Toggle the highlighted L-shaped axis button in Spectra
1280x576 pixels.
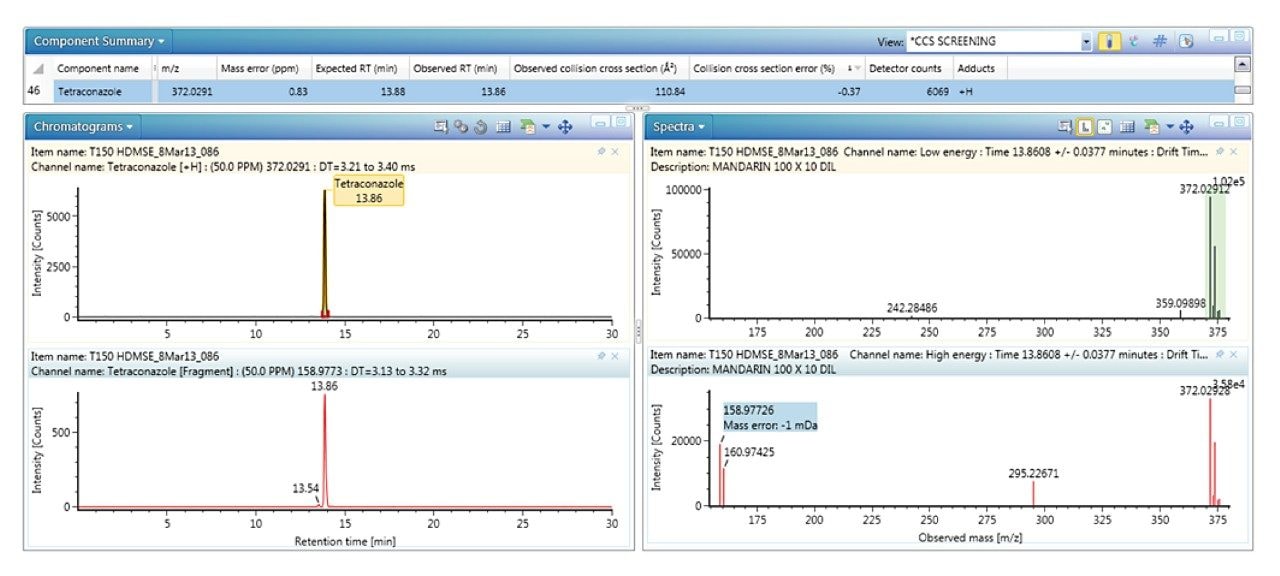click(x=1086, y=127)
